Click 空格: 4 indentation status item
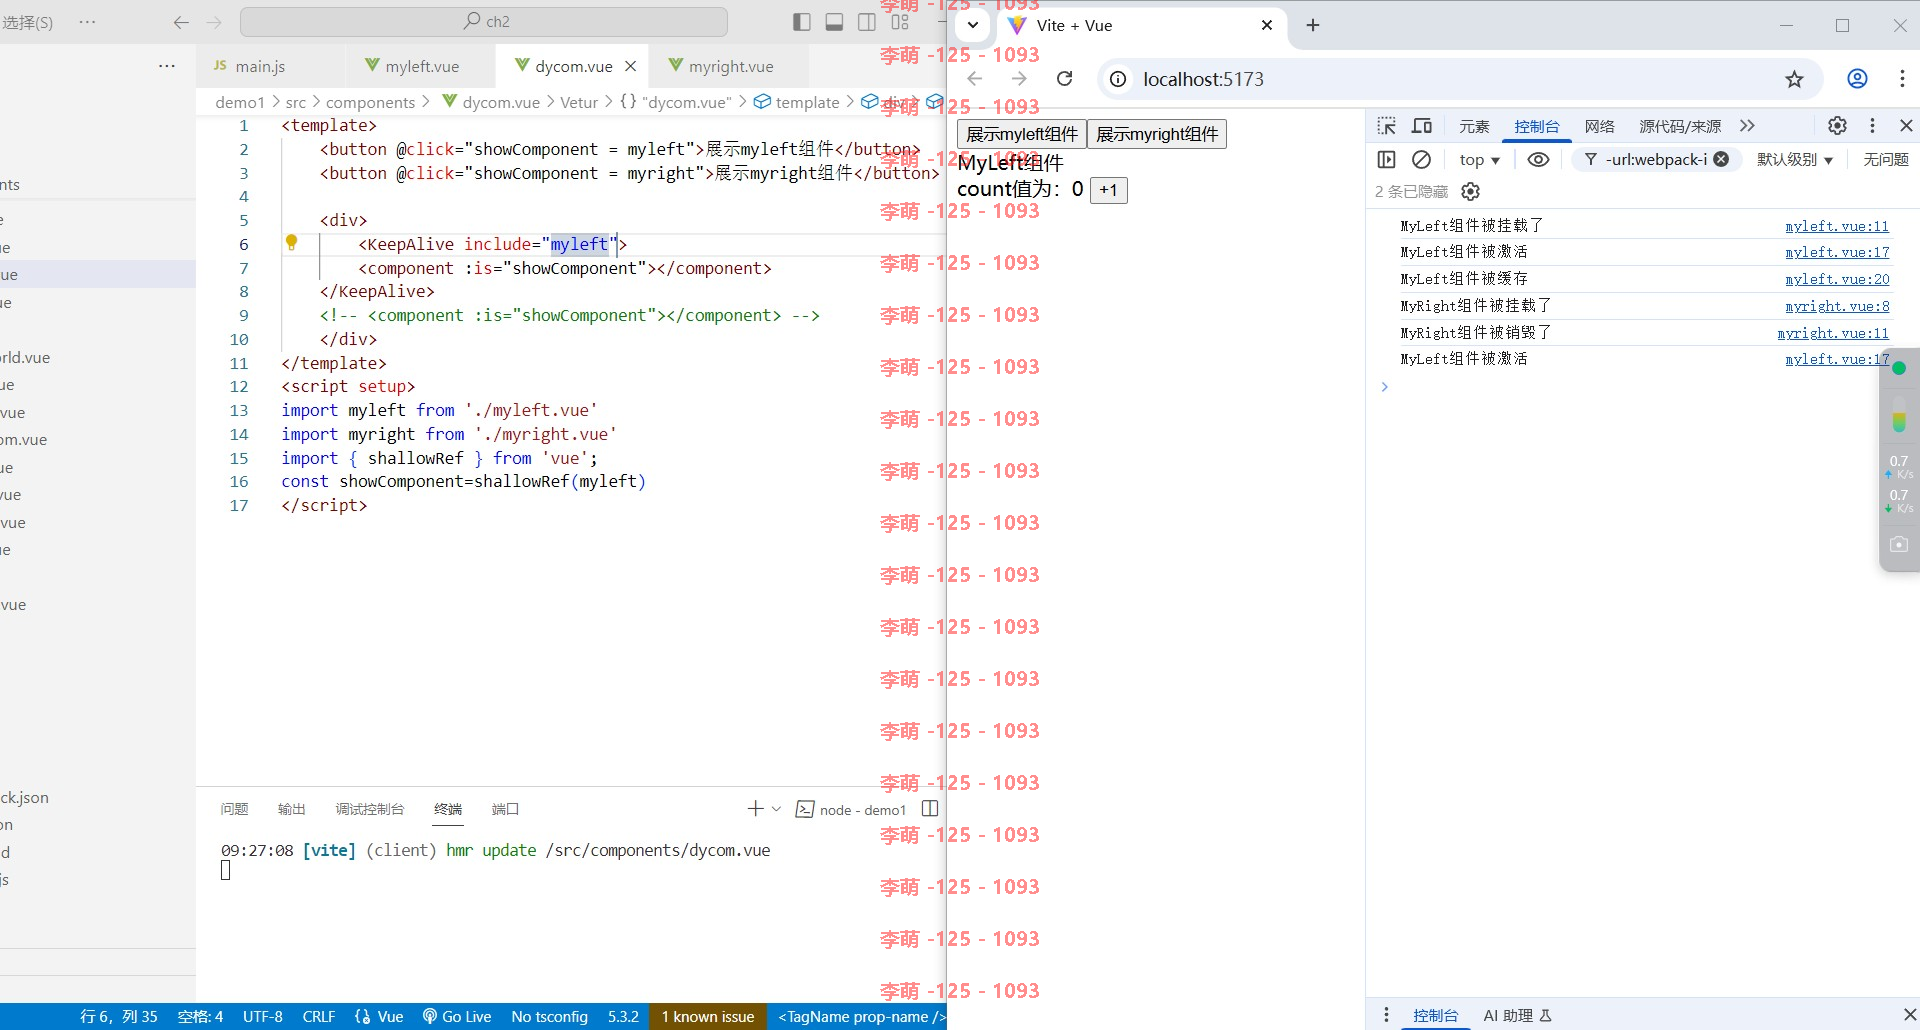The image size is (1920, 1030). pyautogui.click(x=200, y=1016)
